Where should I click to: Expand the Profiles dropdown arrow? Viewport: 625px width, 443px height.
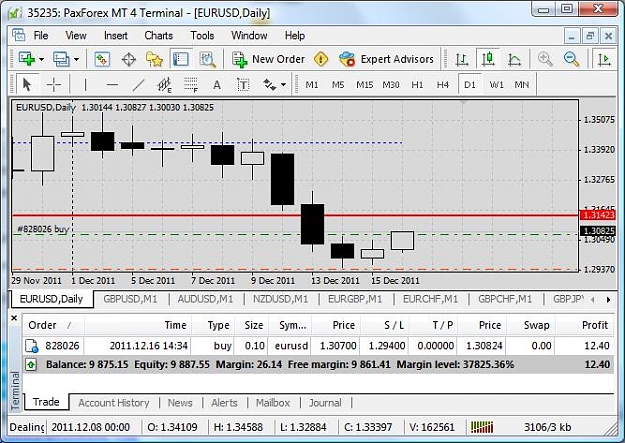[x=77, y=59]
